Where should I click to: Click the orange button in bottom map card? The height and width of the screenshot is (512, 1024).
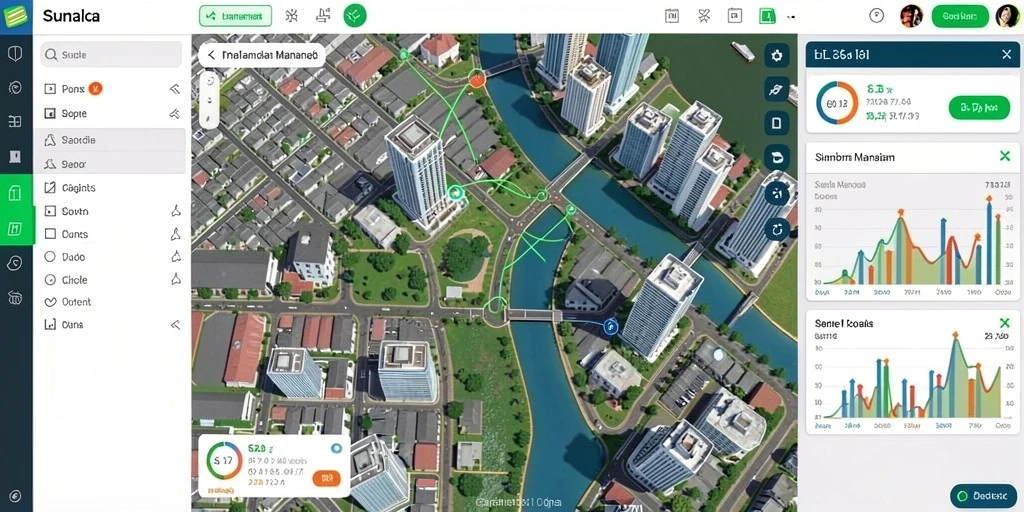coord(327,478)
